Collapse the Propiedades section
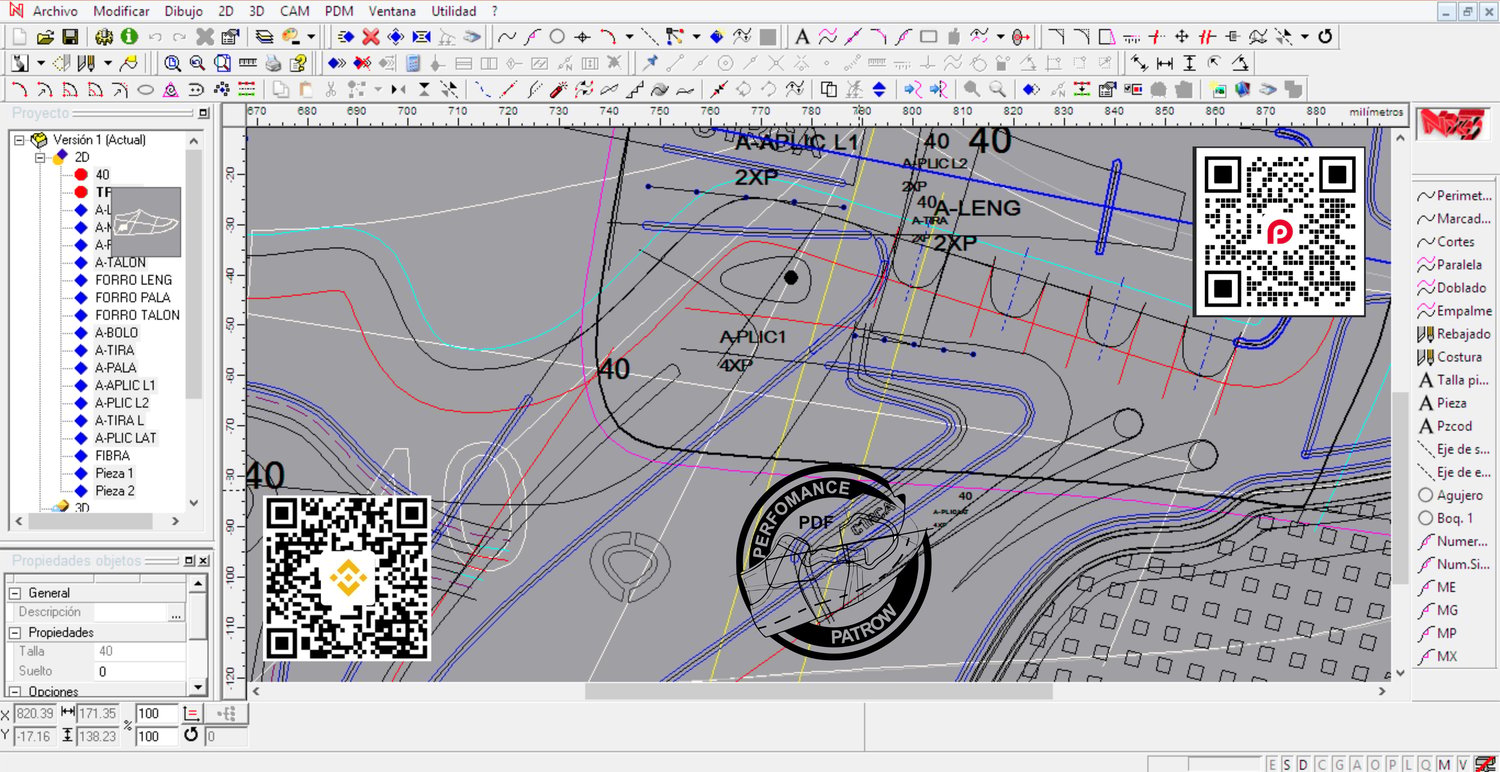 (15, 632)
